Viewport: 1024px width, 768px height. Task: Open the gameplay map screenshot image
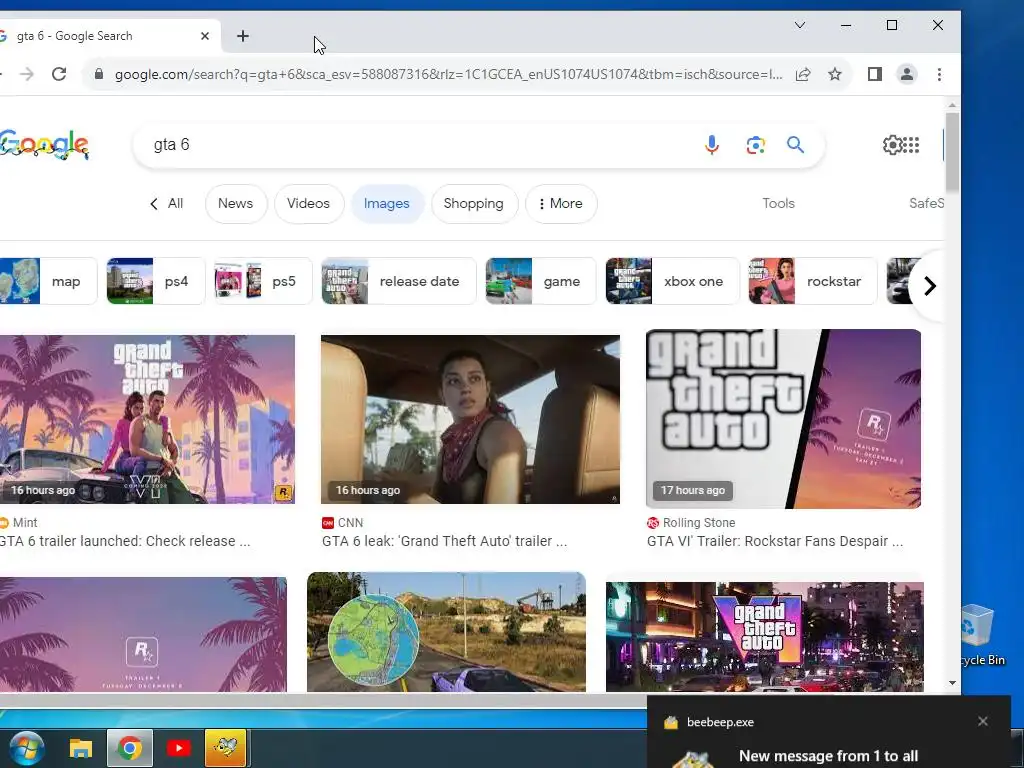446,632
